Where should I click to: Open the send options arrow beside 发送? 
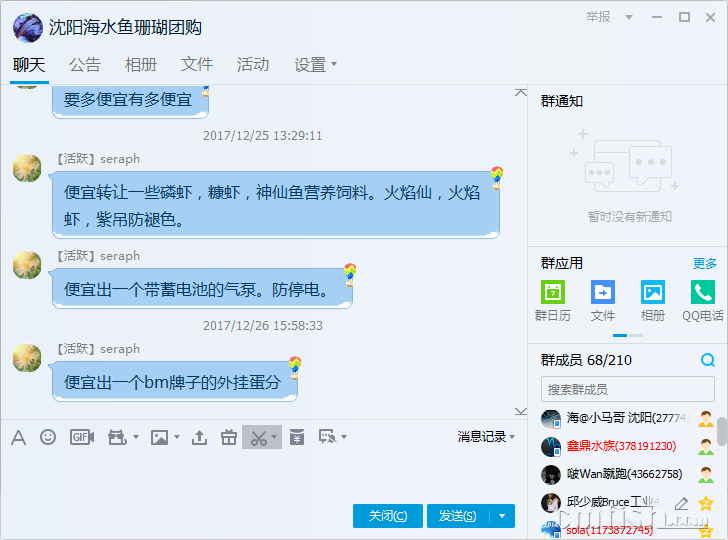(x=502, y=516)
